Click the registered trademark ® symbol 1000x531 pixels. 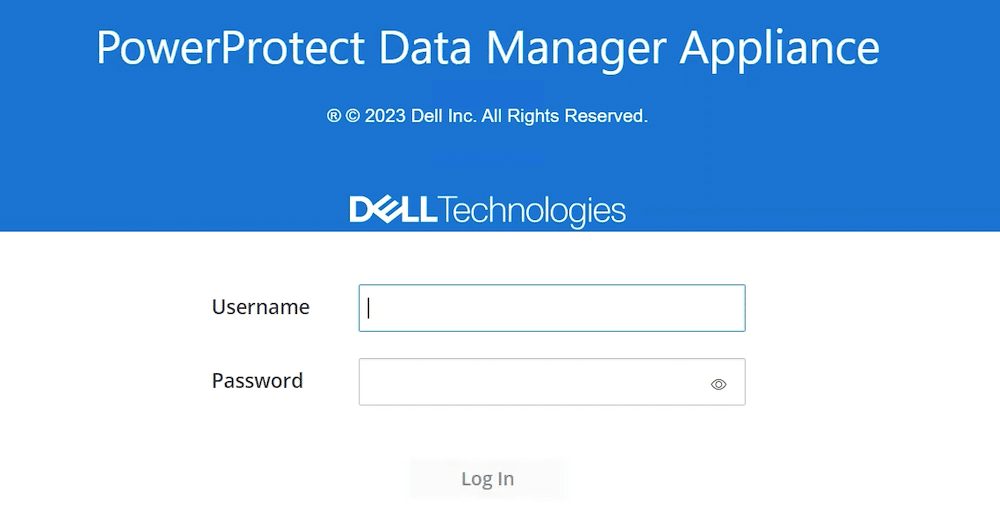(334, 116)
